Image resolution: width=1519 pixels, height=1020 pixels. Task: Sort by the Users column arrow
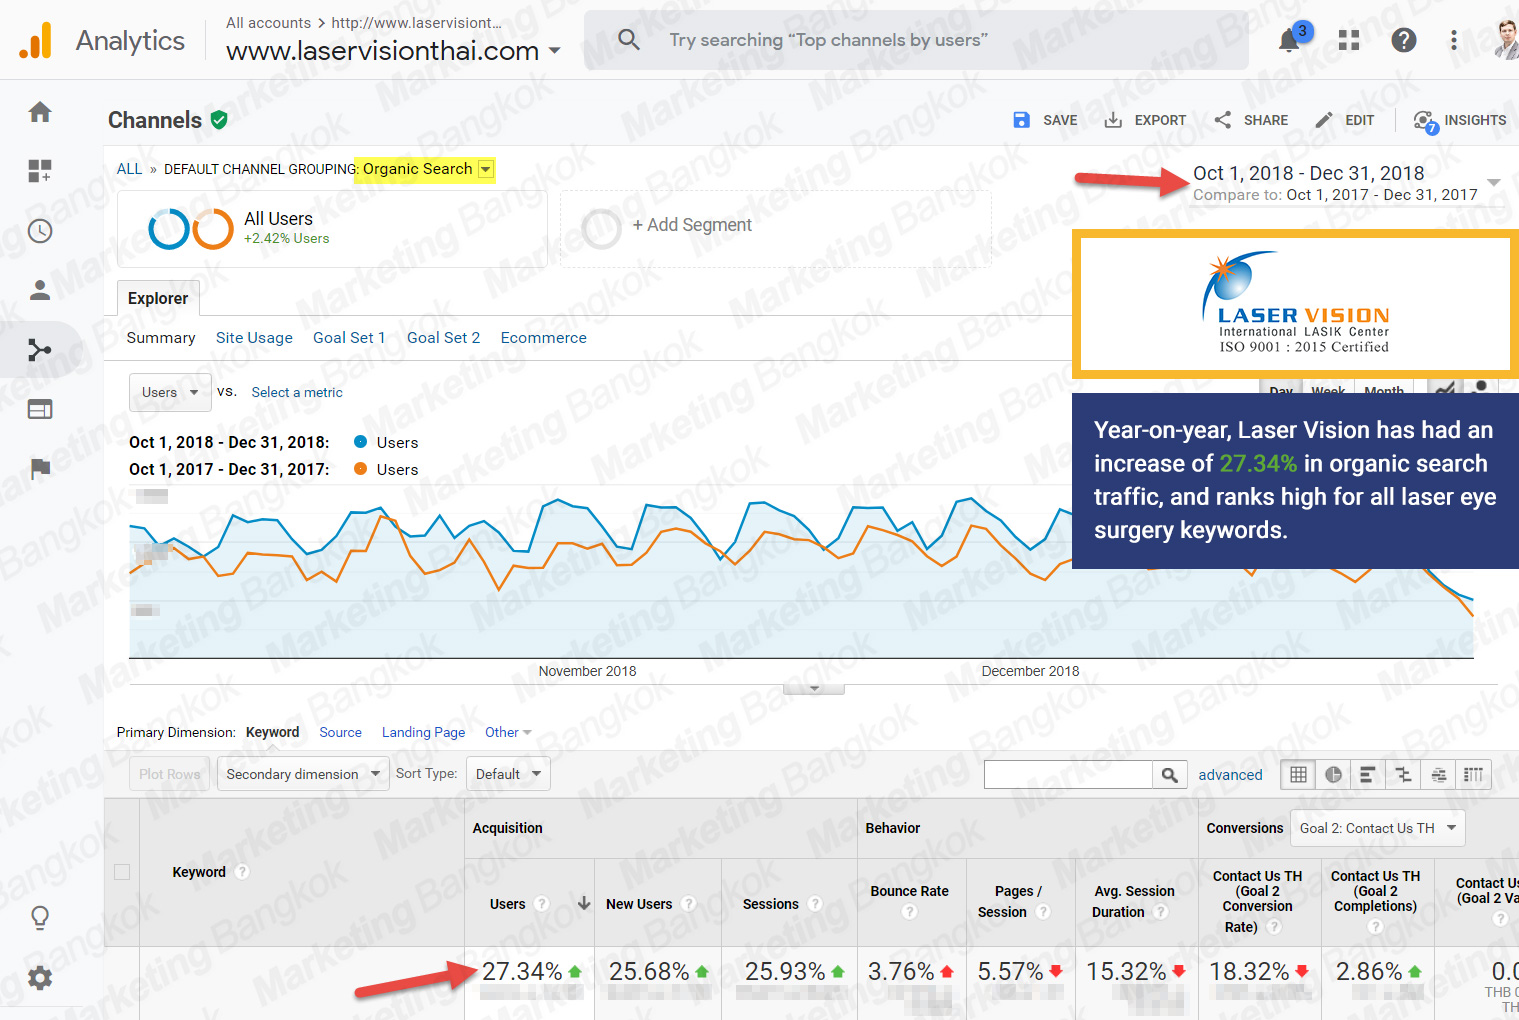point(584,904)
